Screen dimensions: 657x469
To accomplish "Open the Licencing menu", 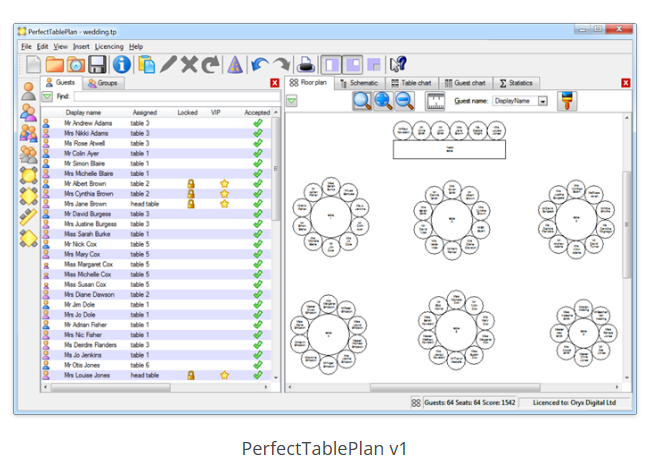I will [x=109, y=47].
